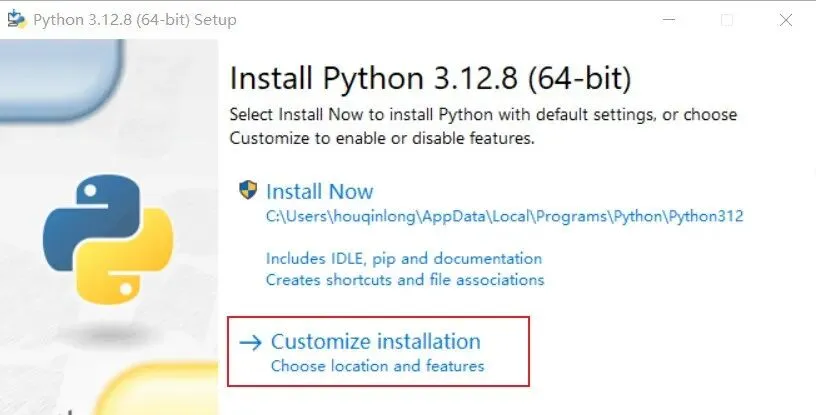Click the UAC shield icon beside Install Now
Screen dimensions: 816x415
point(248,190)
